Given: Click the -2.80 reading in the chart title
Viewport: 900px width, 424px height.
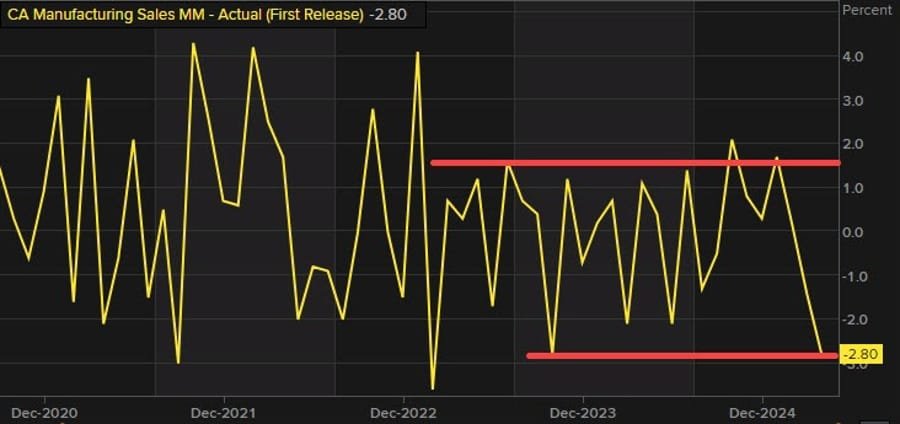Looking at the screenshot, I should click(386, 13).
